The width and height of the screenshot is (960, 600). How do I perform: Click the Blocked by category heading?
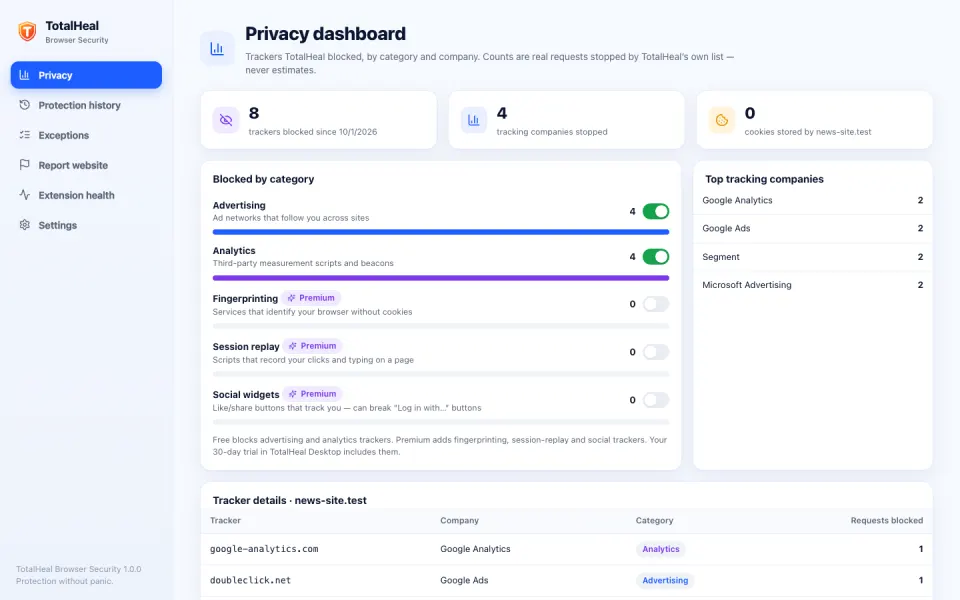(x=263, y=179)
